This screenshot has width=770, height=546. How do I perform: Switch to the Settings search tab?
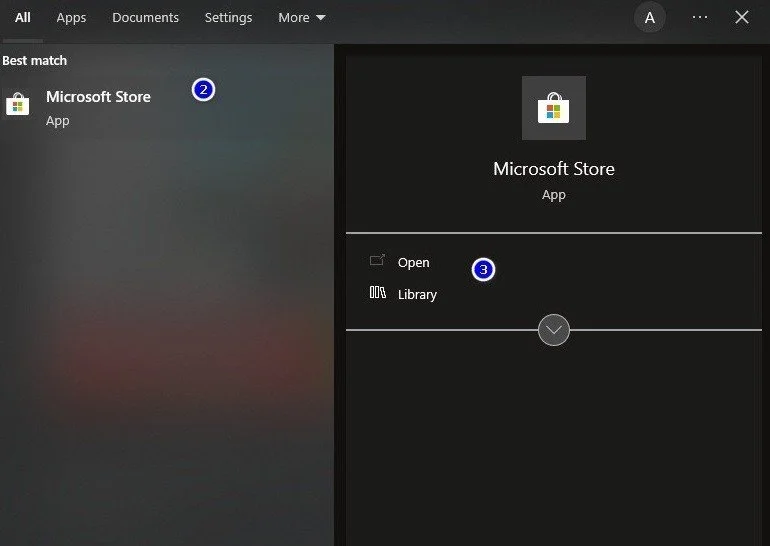pos(228,18)
